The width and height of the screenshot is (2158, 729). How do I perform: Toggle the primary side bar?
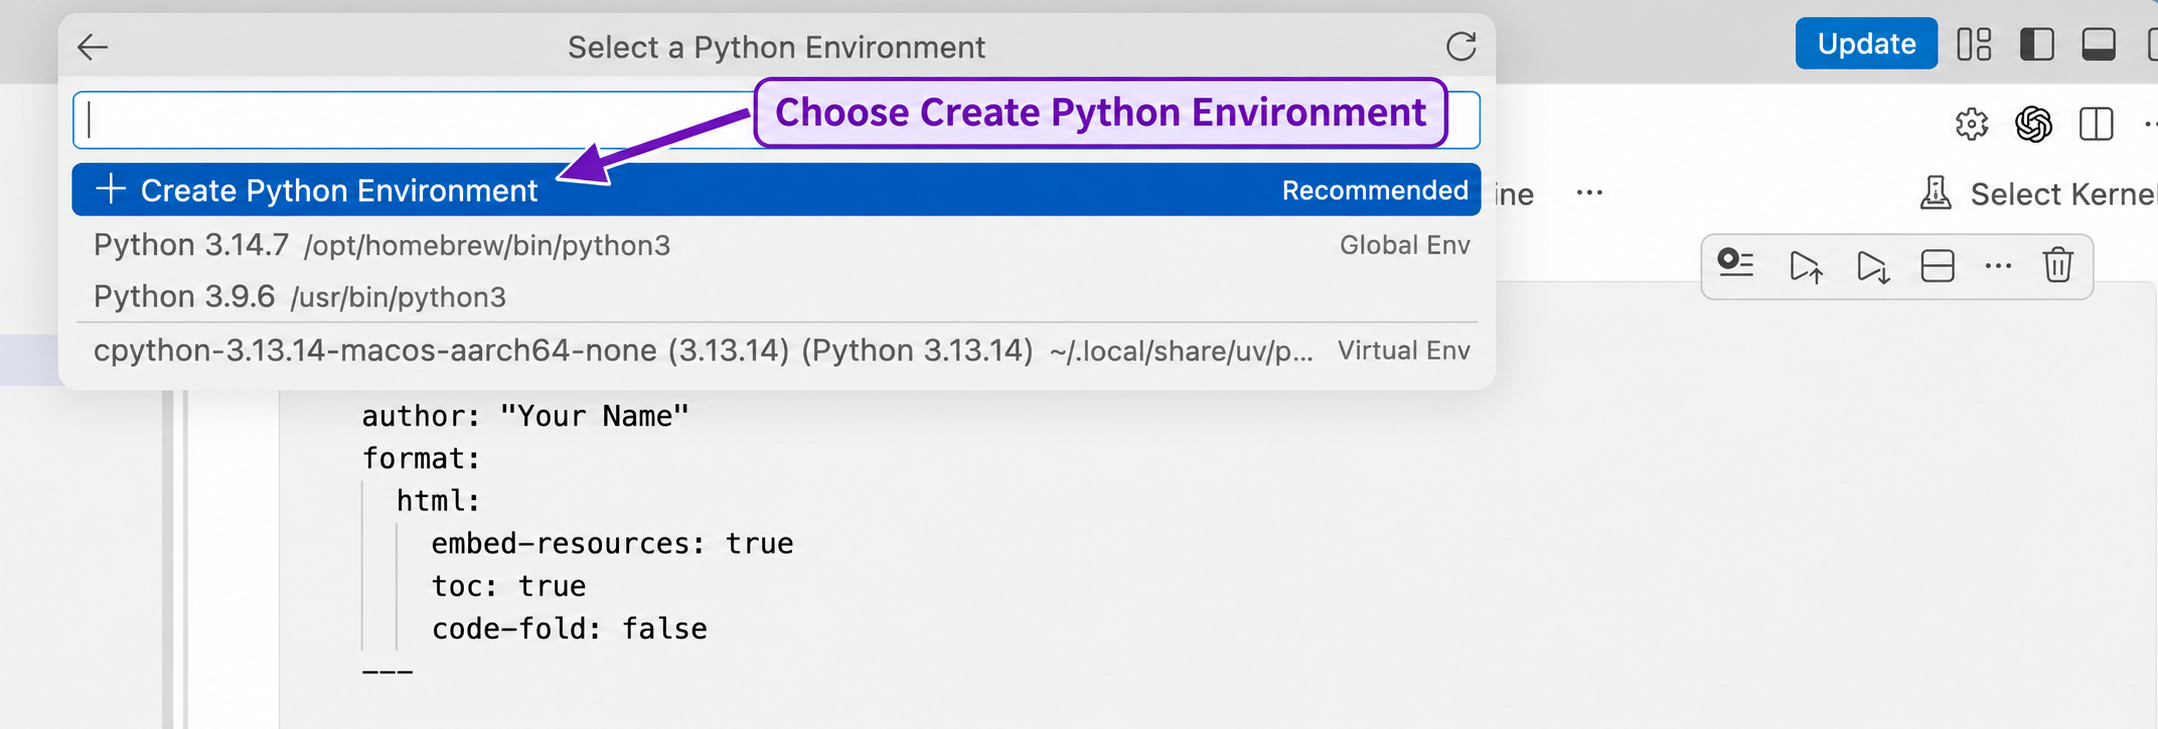2037,44
